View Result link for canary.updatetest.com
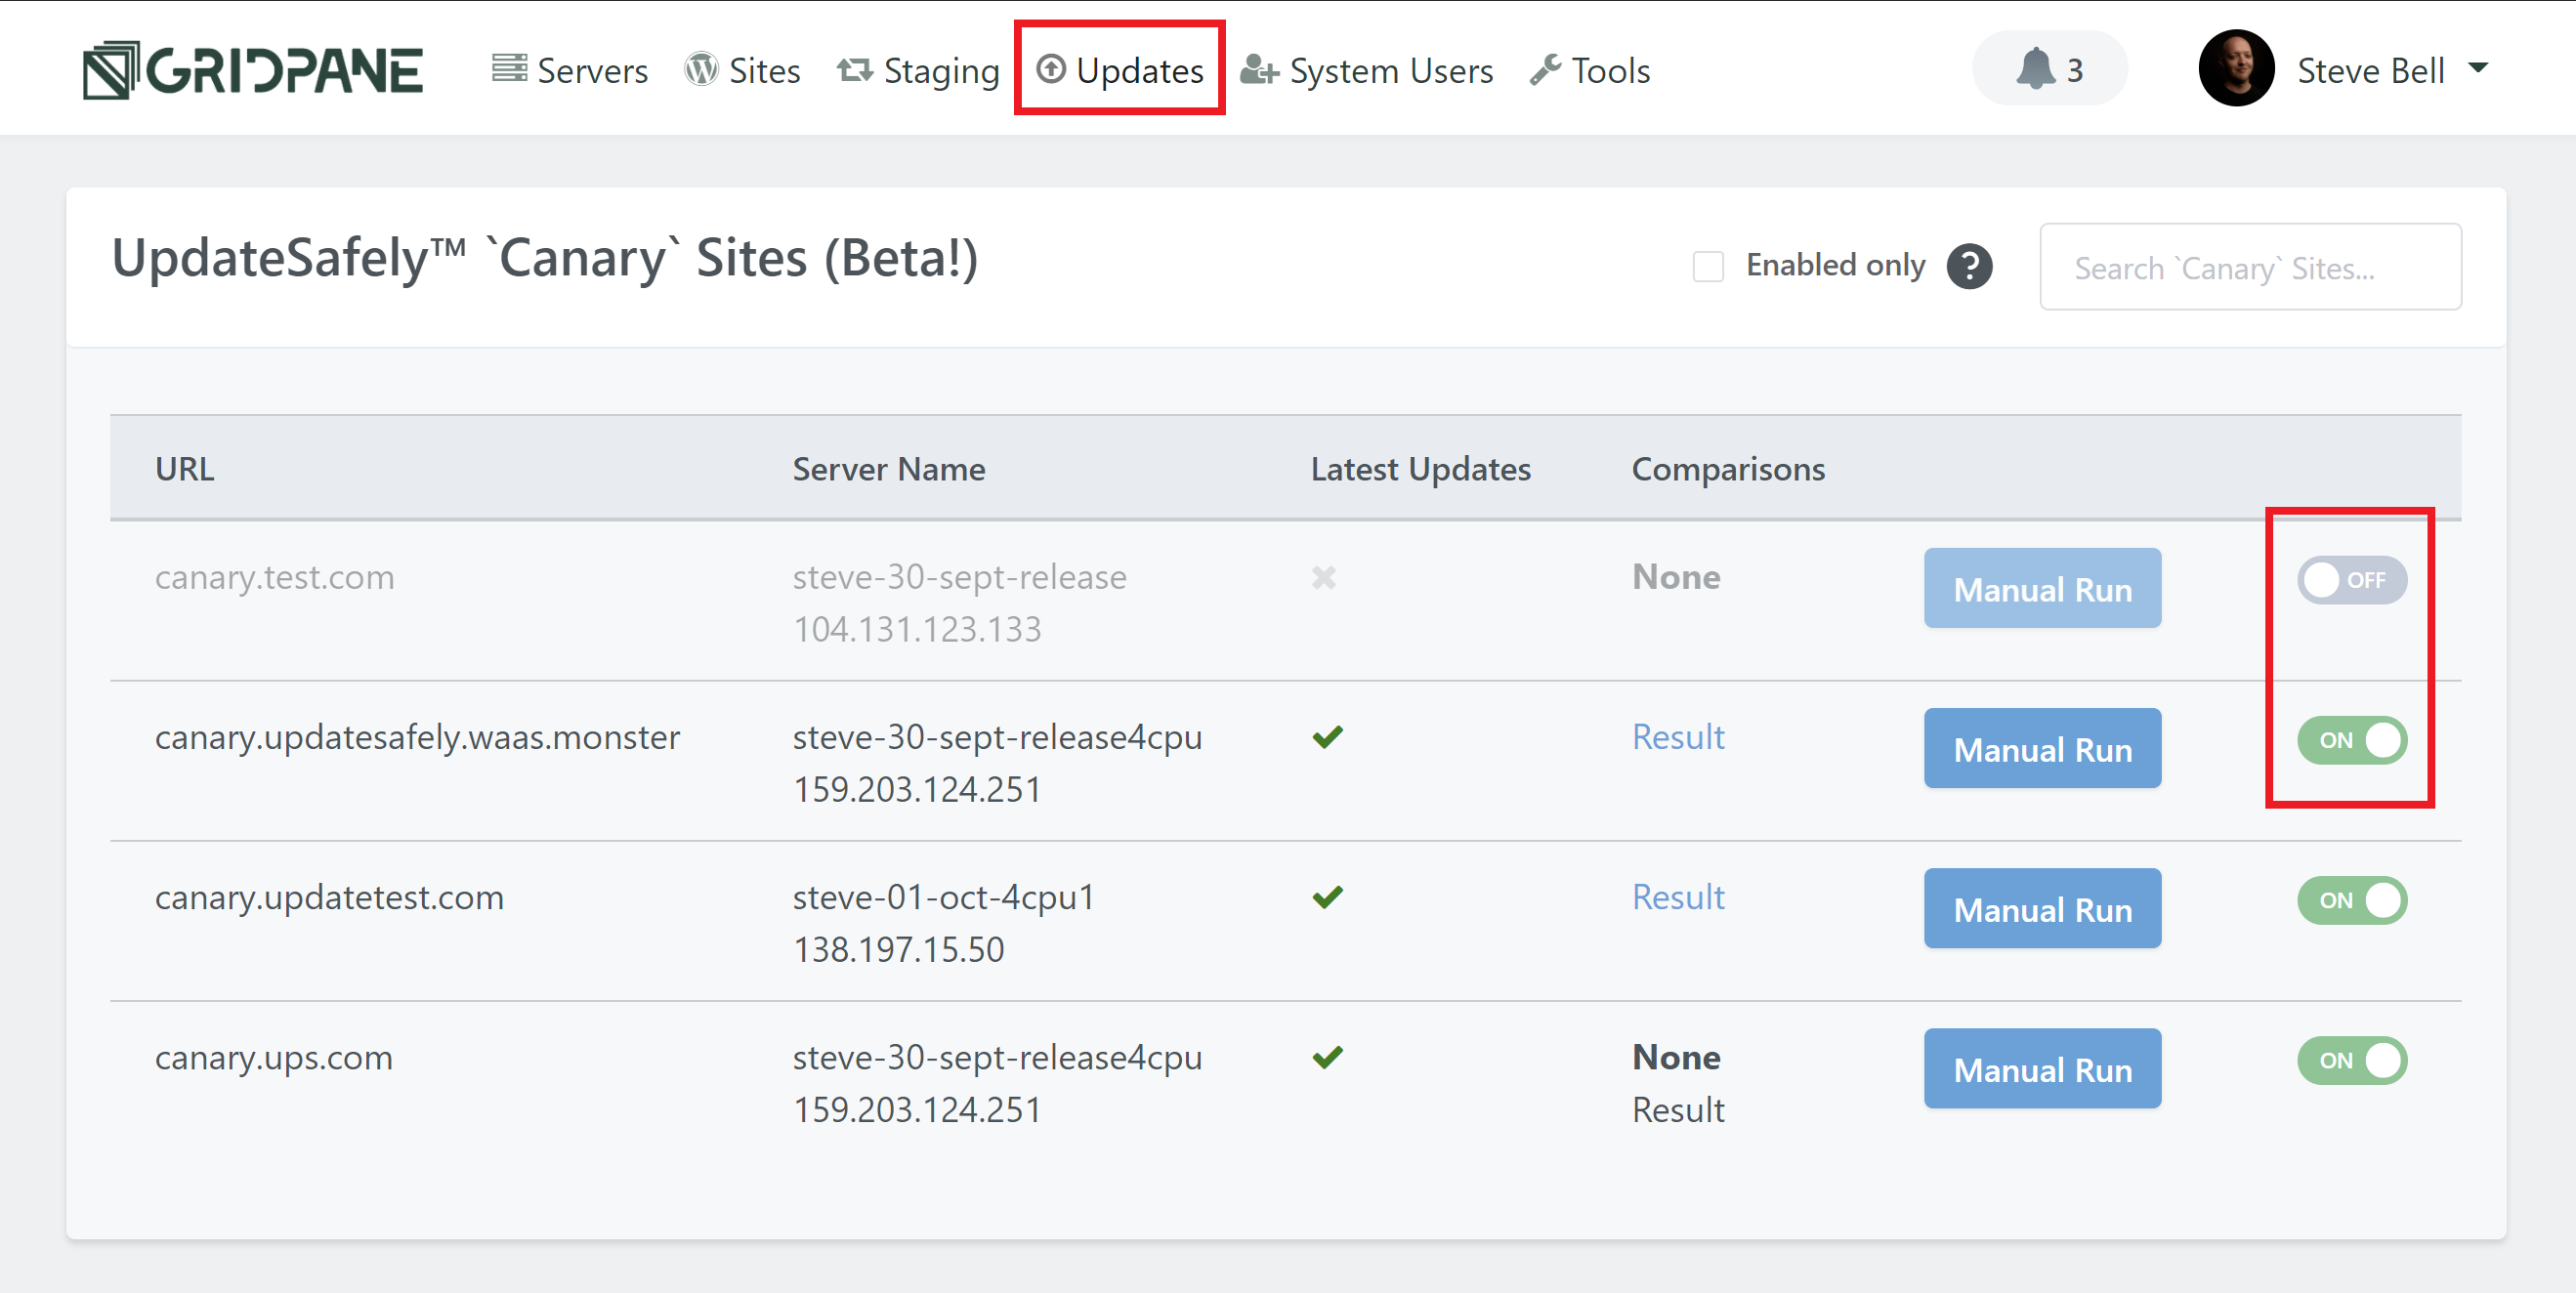The height and width of the screenshot is (1293, 2576). click(x=1678, y=897)
